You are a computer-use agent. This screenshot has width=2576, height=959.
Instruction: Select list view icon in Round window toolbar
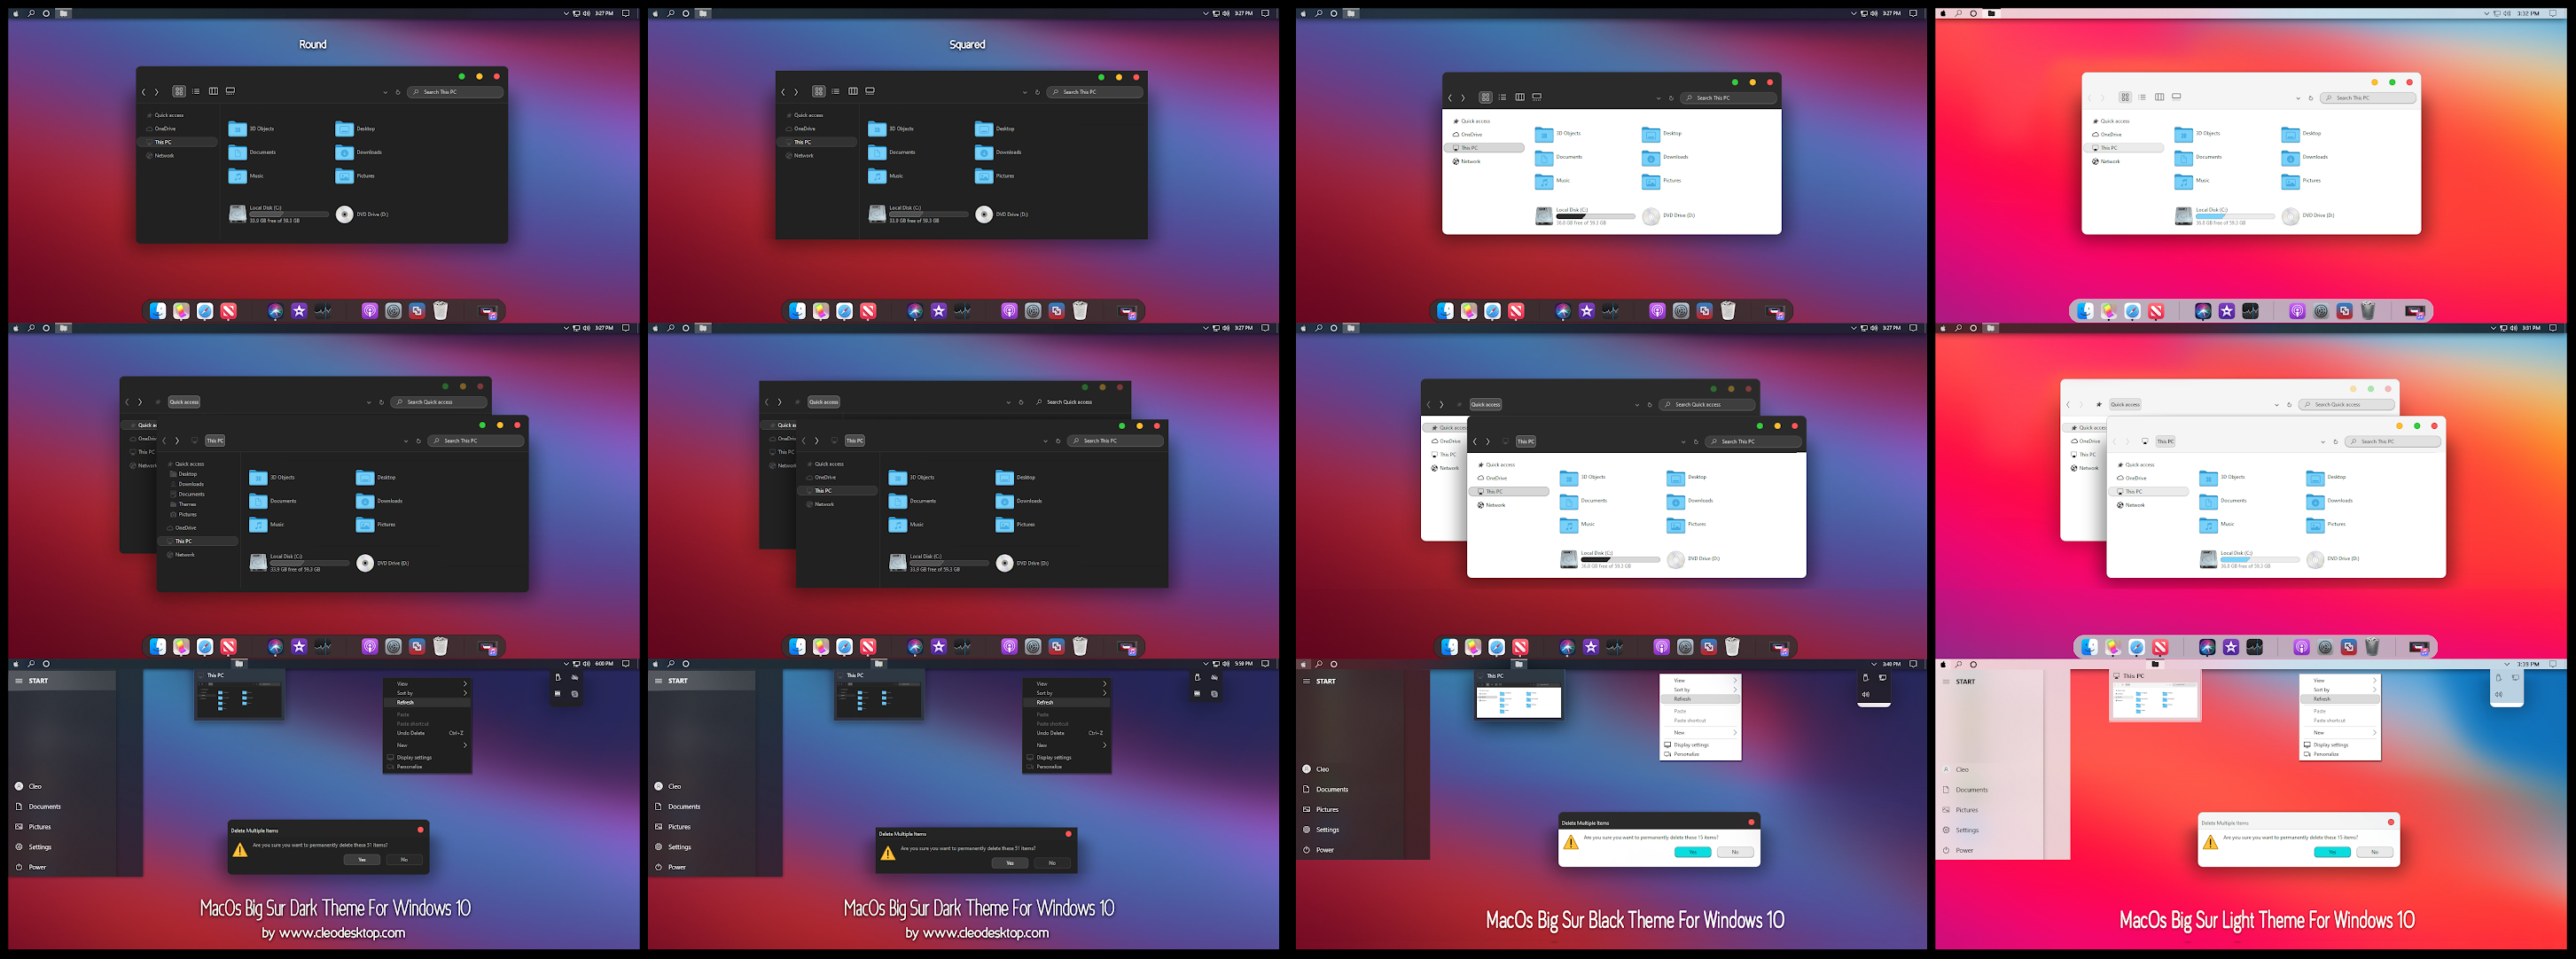click(196, 91)
